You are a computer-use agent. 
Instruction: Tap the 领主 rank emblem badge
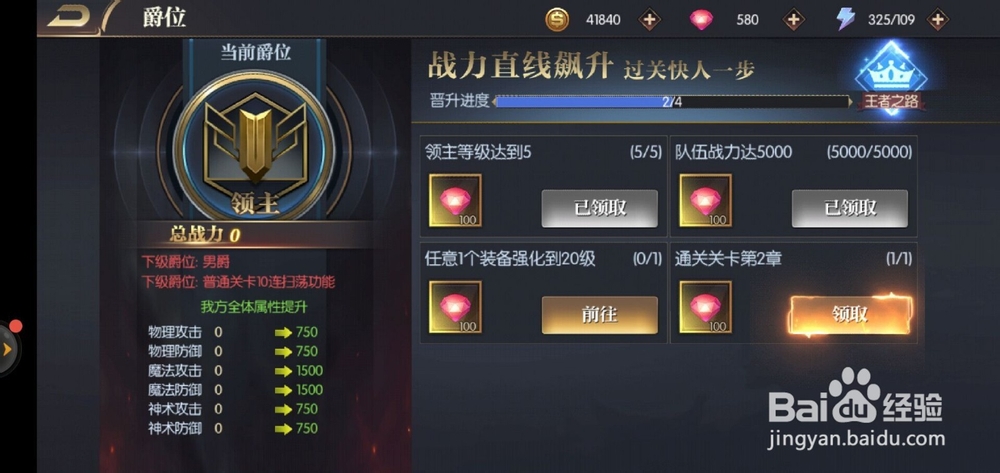[254, 148]
